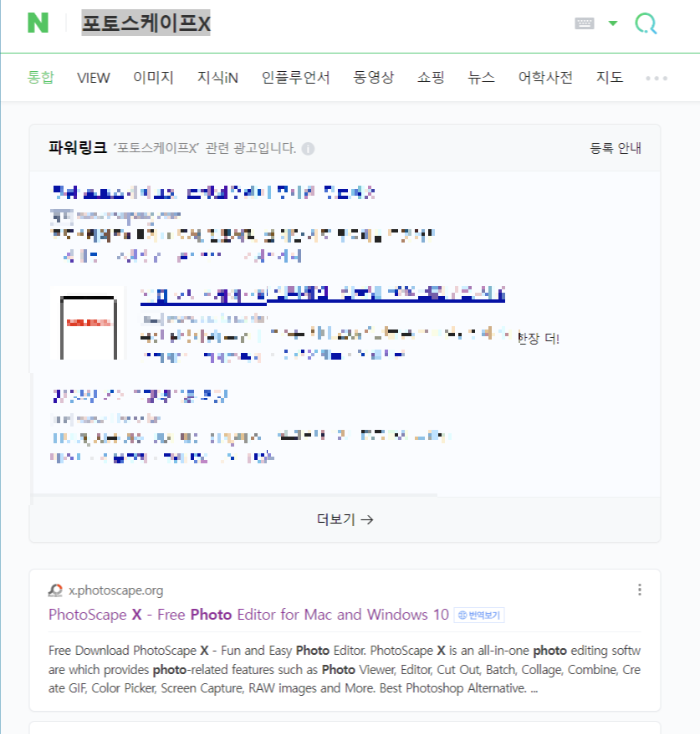Select the 인플루언서 tab
Screen dimensions: 700x734
[295, 77]
